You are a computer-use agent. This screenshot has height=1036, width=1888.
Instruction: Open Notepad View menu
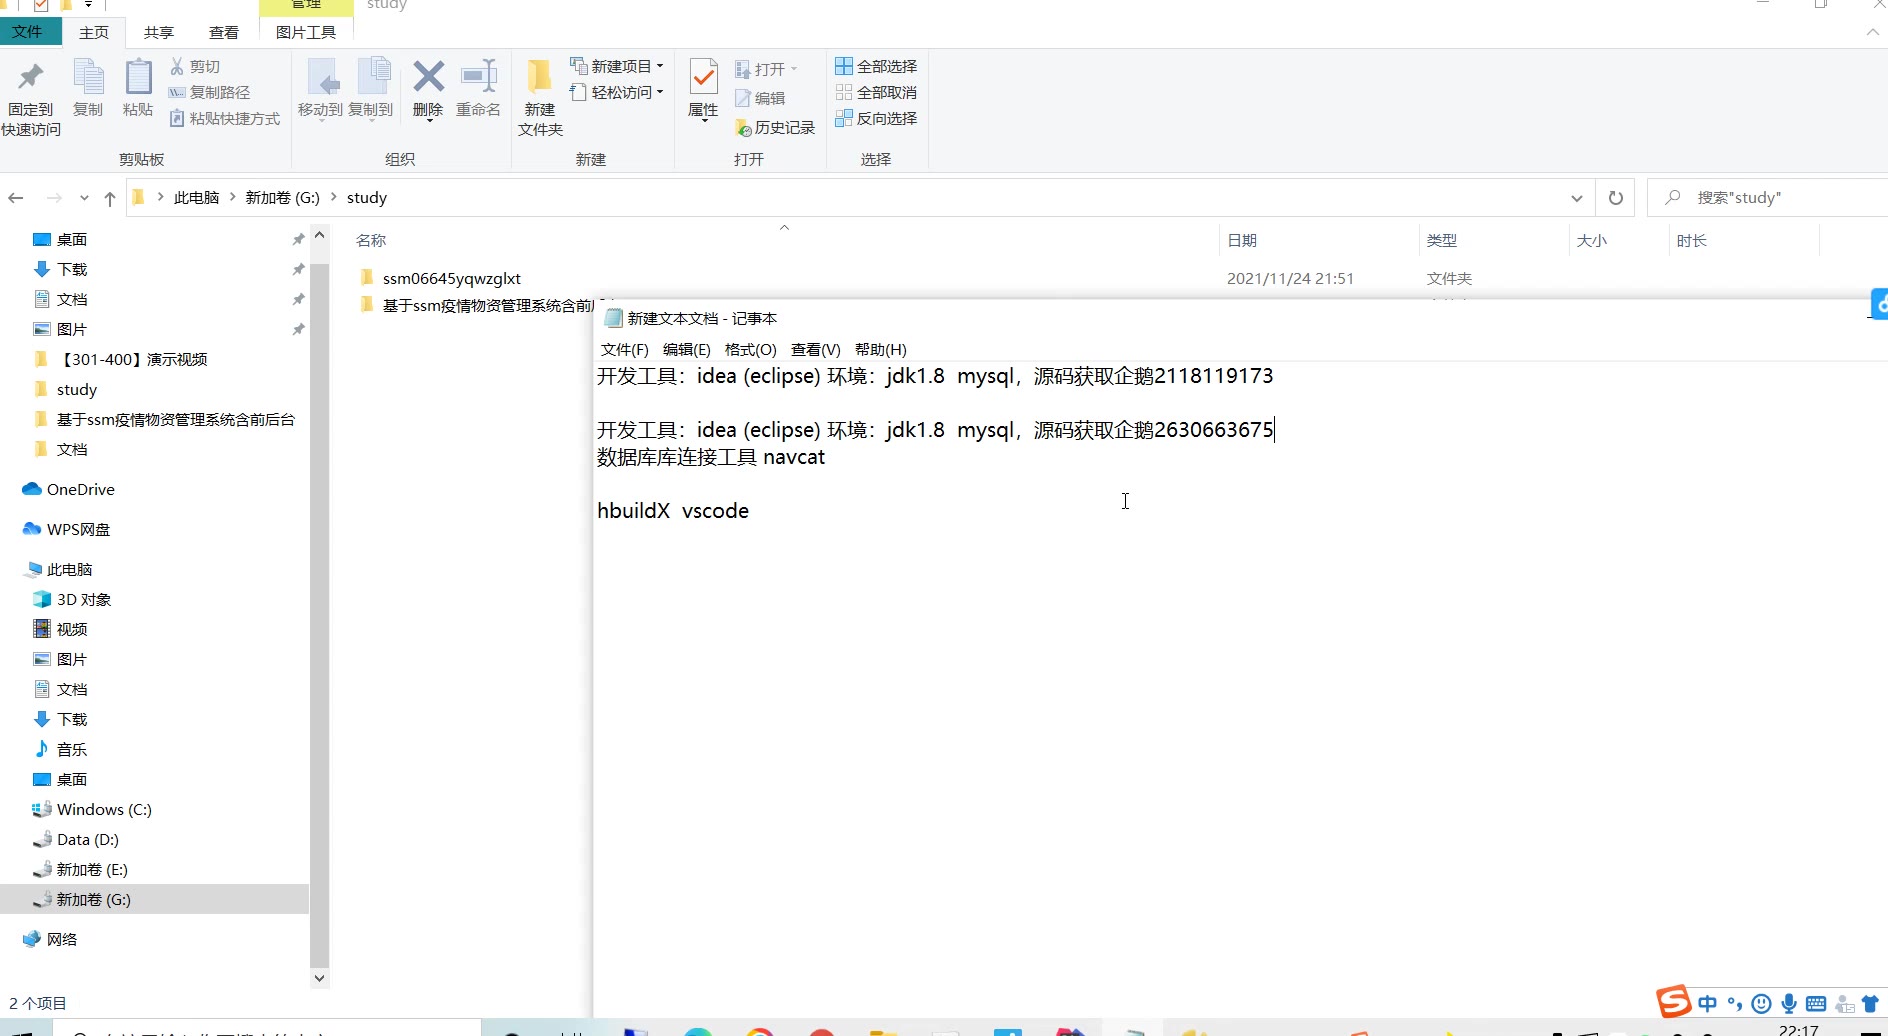tap(815, 349)
